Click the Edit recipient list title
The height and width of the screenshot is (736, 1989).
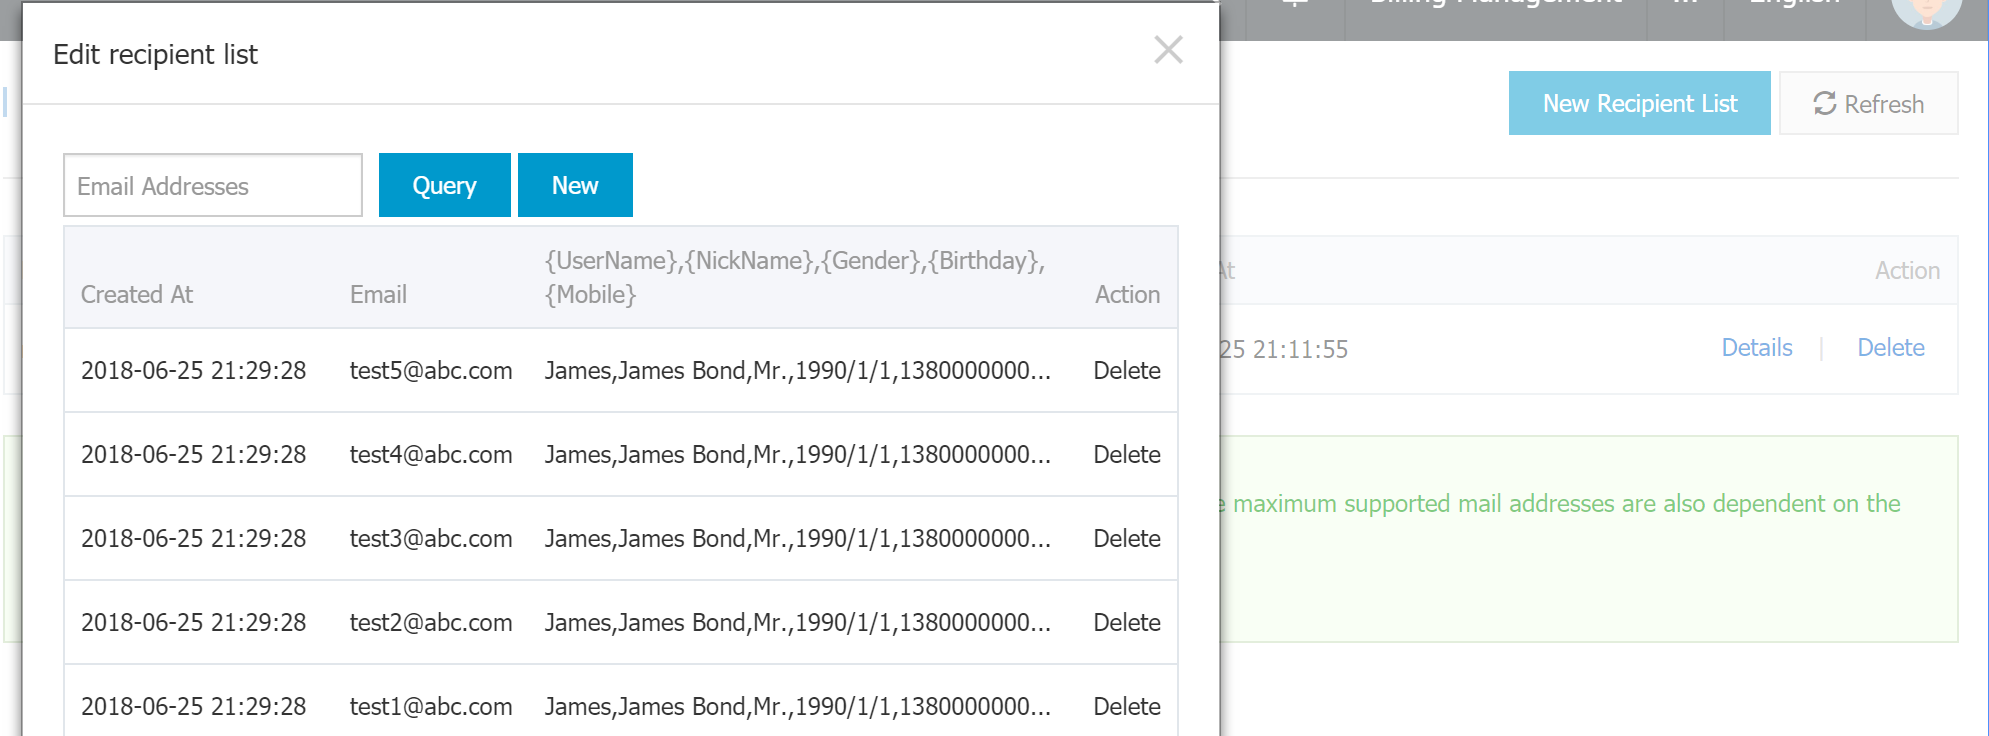[155, 55]
